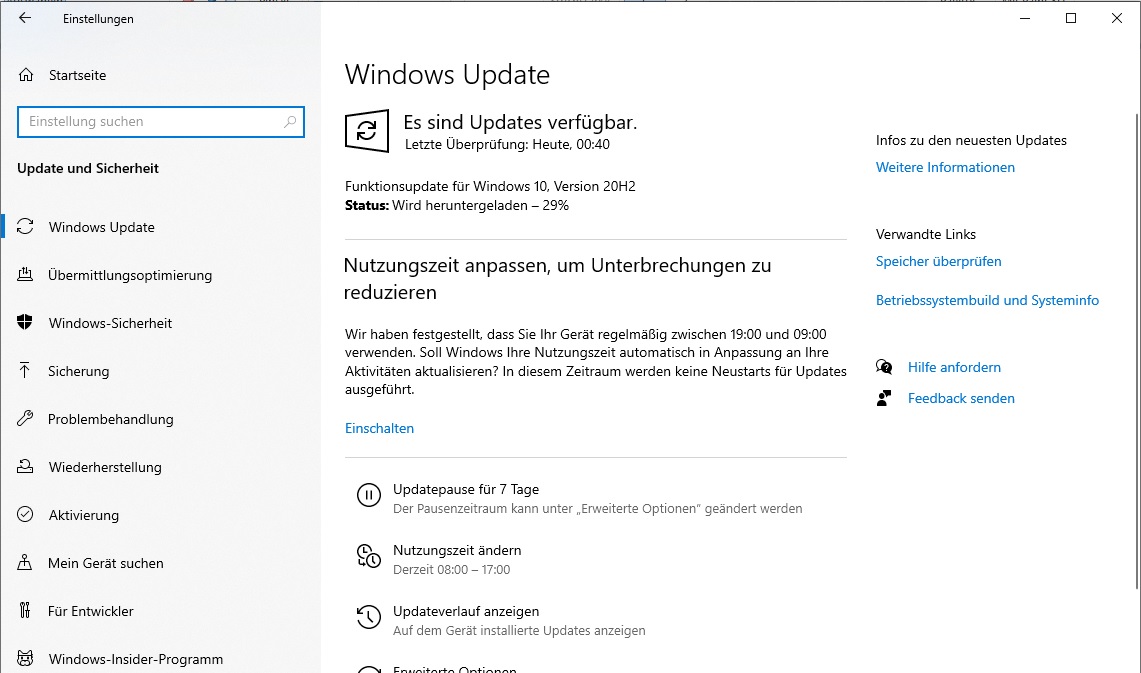
Task: Click the magnifier icon in the search box
Action: coord(290,122)
